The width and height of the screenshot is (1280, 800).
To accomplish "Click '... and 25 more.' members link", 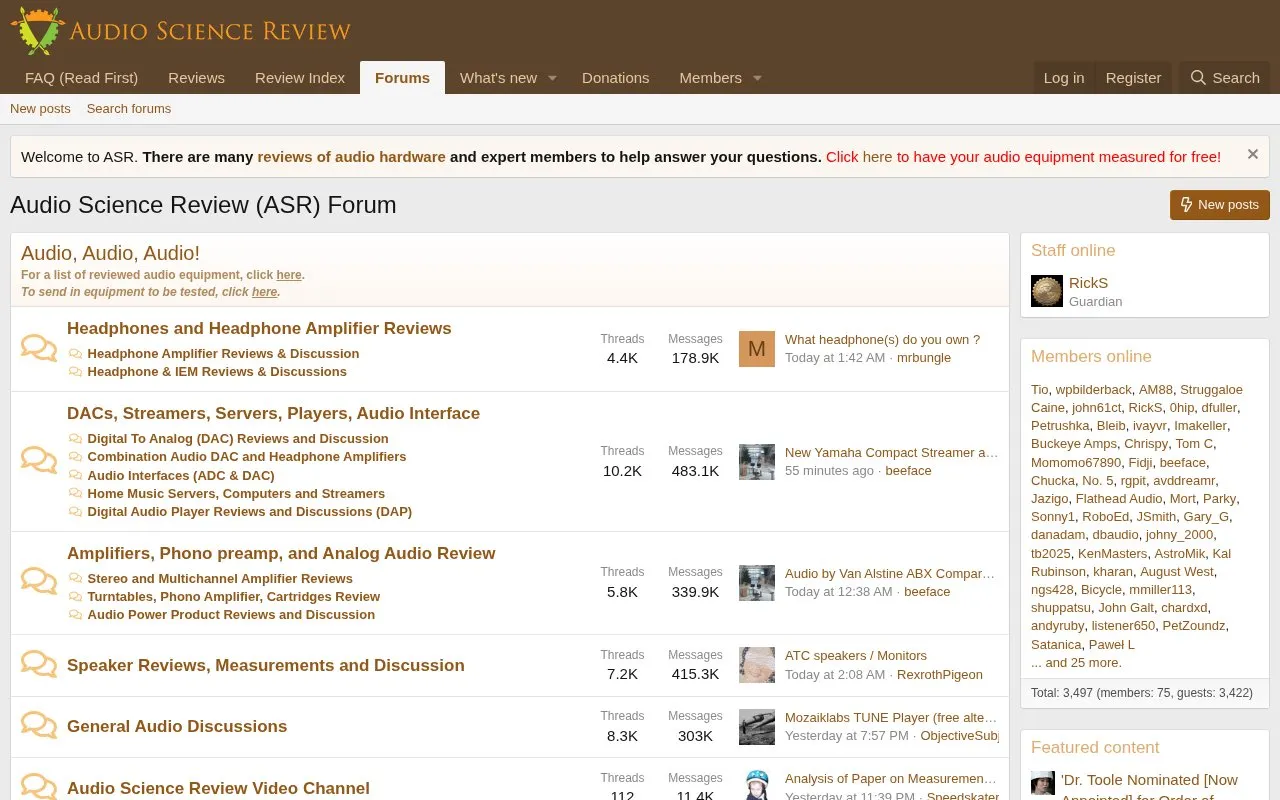I will (x=1076, y=663).
